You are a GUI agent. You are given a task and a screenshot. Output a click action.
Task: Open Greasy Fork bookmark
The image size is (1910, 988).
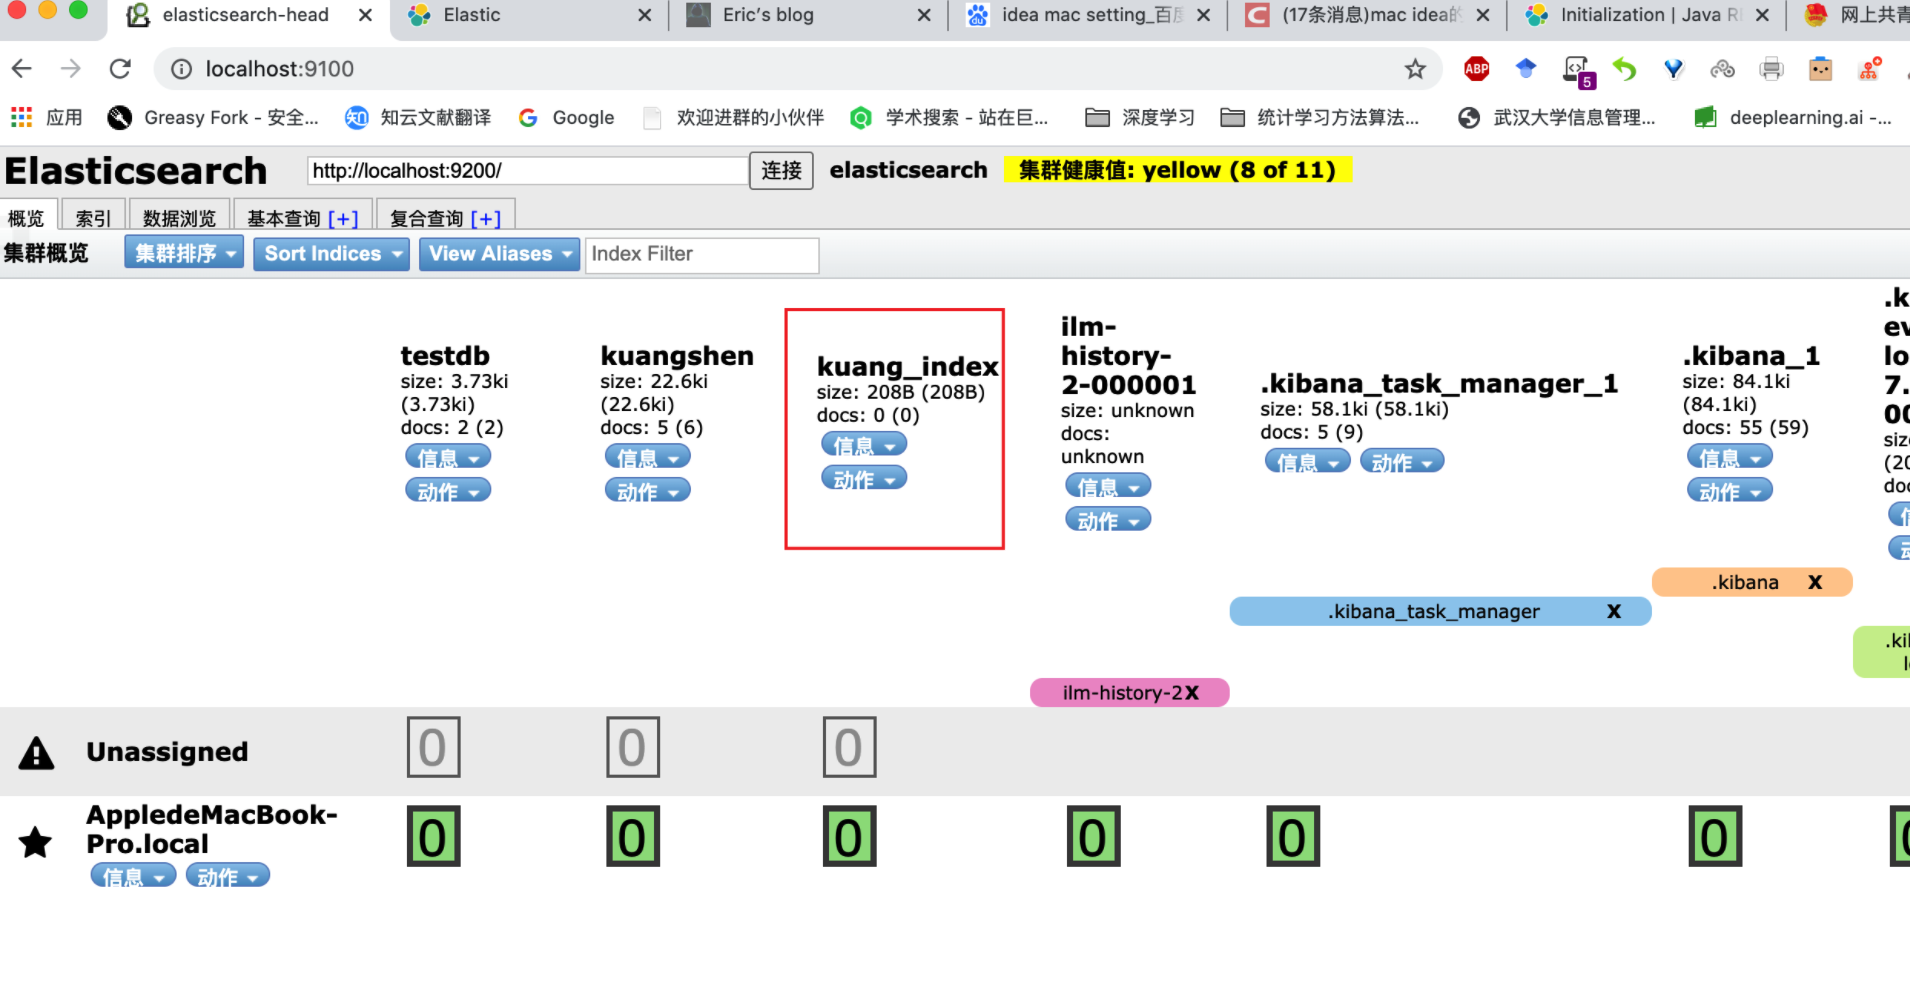coord(213,117)
